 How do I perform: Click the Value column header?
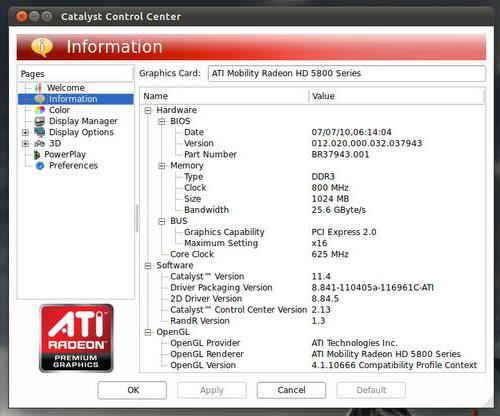396,96
